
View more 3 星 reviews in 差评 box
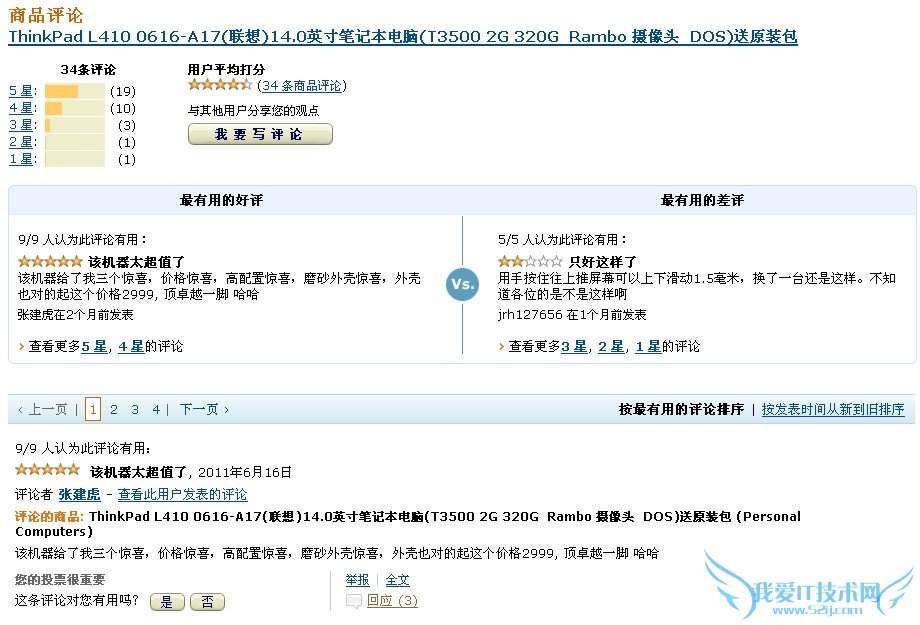point(574,346)
